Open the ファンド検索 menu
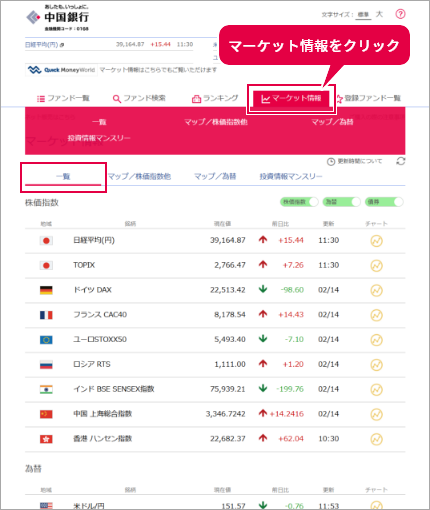This screenshot has height=510, width=430. point(139,98)
